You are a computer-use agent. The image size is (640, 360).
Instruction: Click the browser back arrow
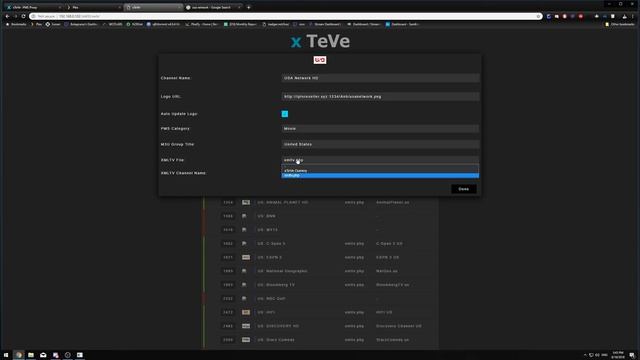coord(7,16)
